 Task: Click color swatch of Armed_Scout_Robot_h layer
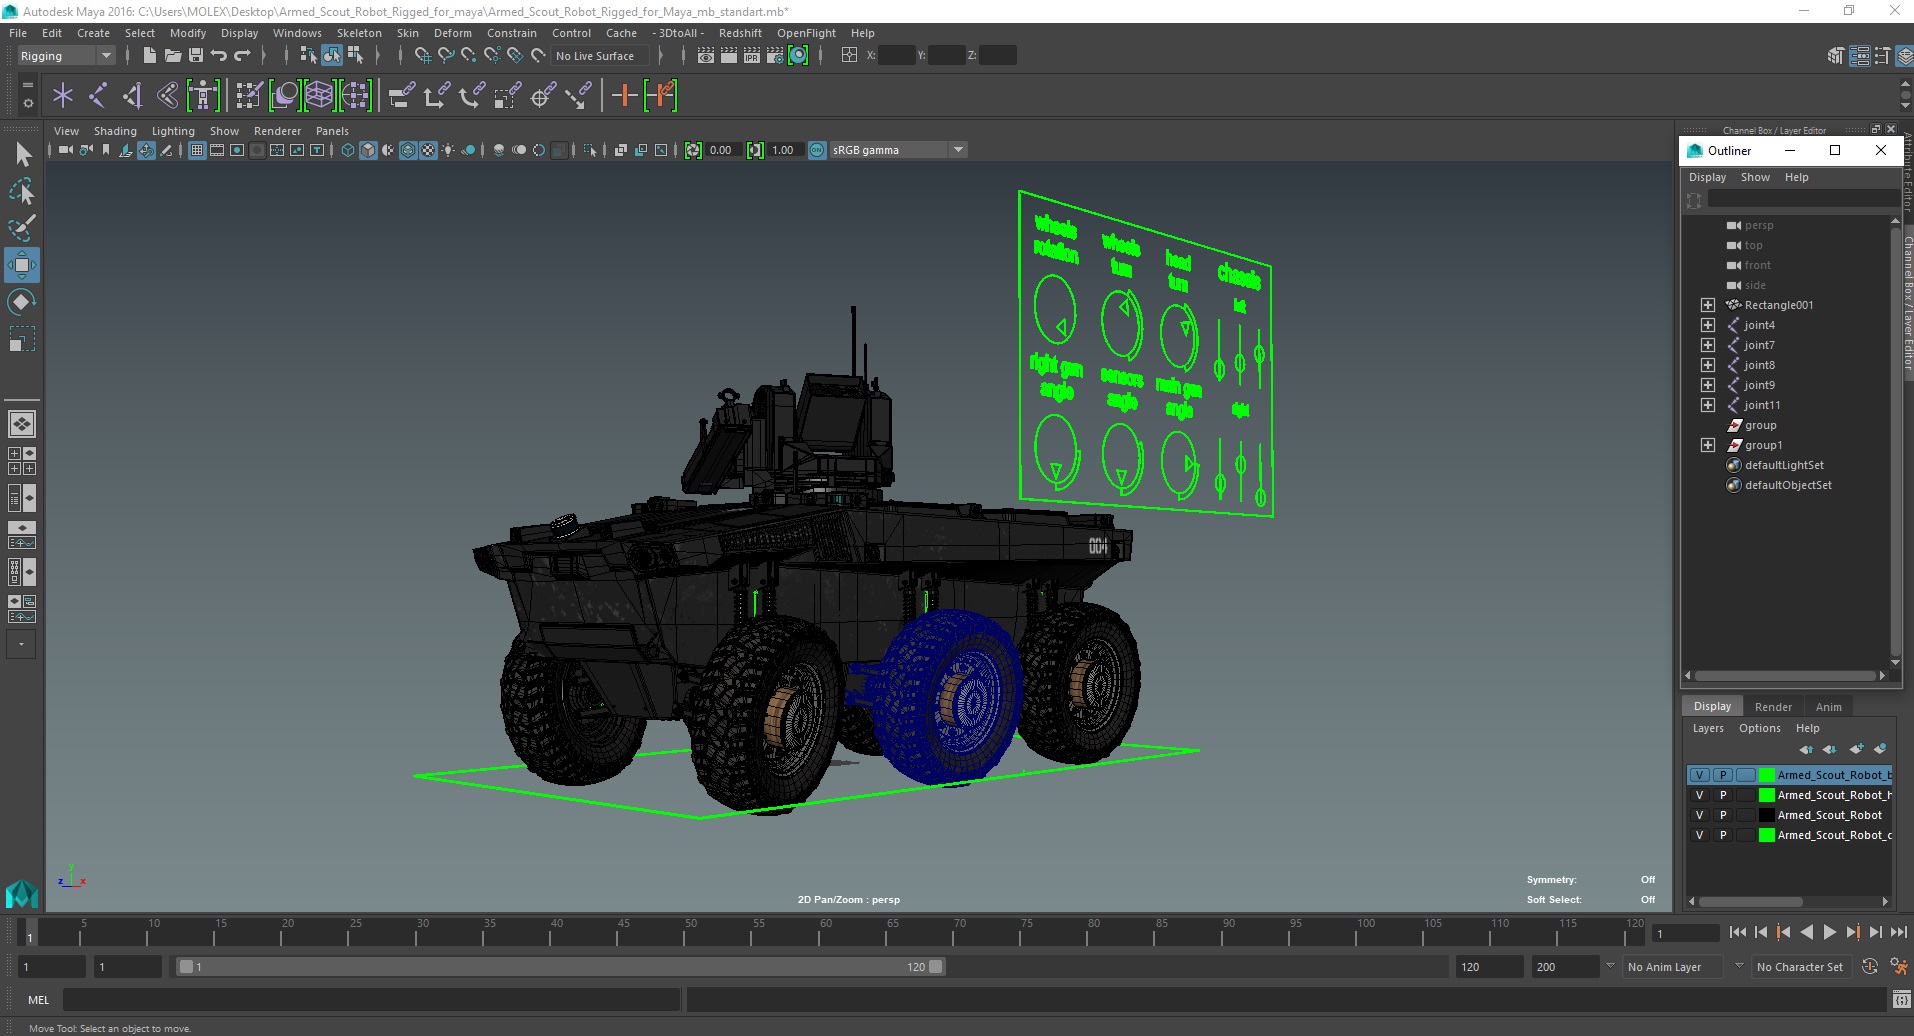[x=1767, y=795]
